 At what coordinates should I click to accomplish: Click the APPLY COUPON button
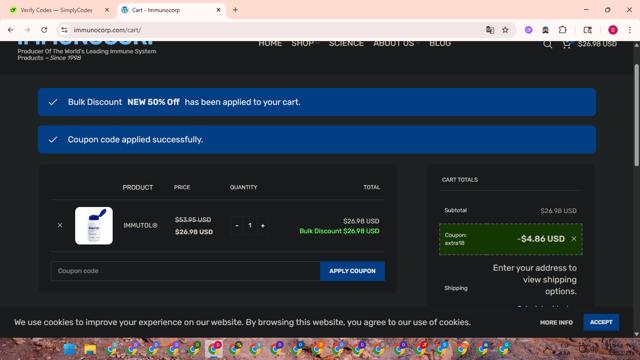[x=352, y=271]
